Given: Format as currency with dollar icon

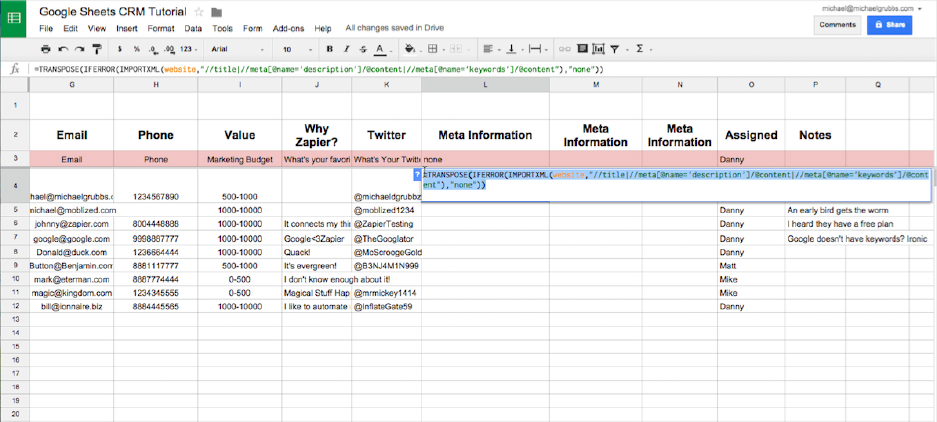Looking at the screenshot, I should pos(120,49).
